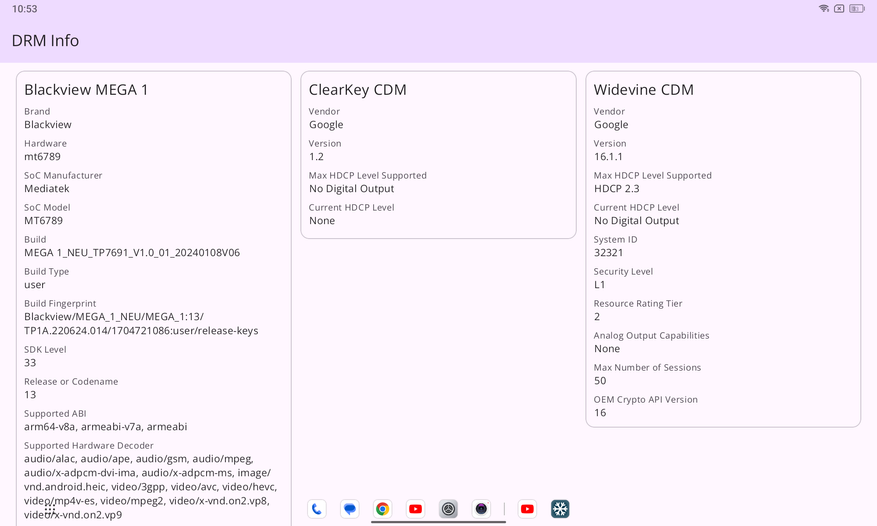877x526 pixels.
Task: Select the Blackview MEGA 1 card heading
Action: click(86, 90)
